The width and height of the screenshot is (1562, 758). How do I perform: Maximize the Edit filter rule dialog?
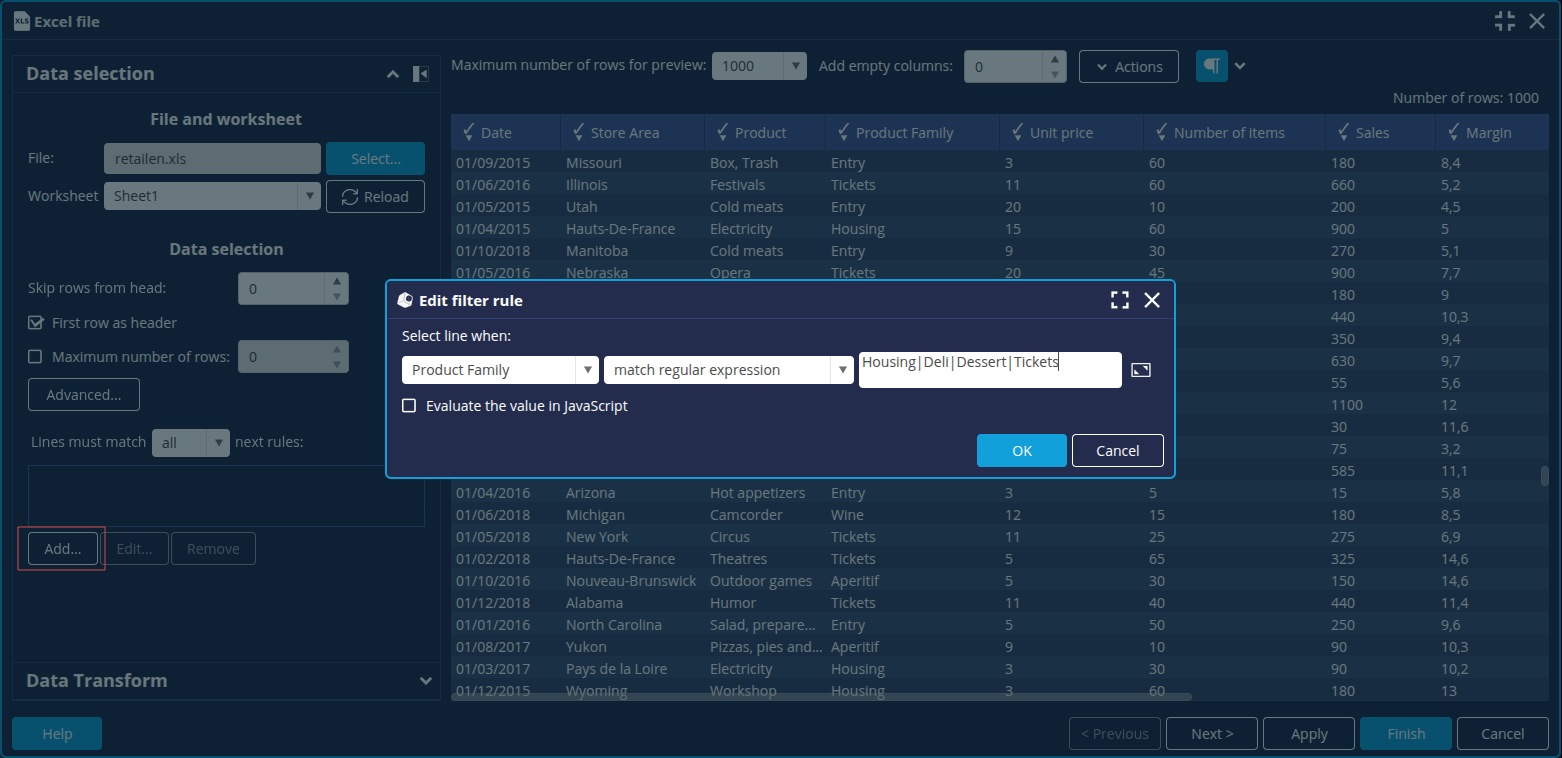(x=1120, y=300)
